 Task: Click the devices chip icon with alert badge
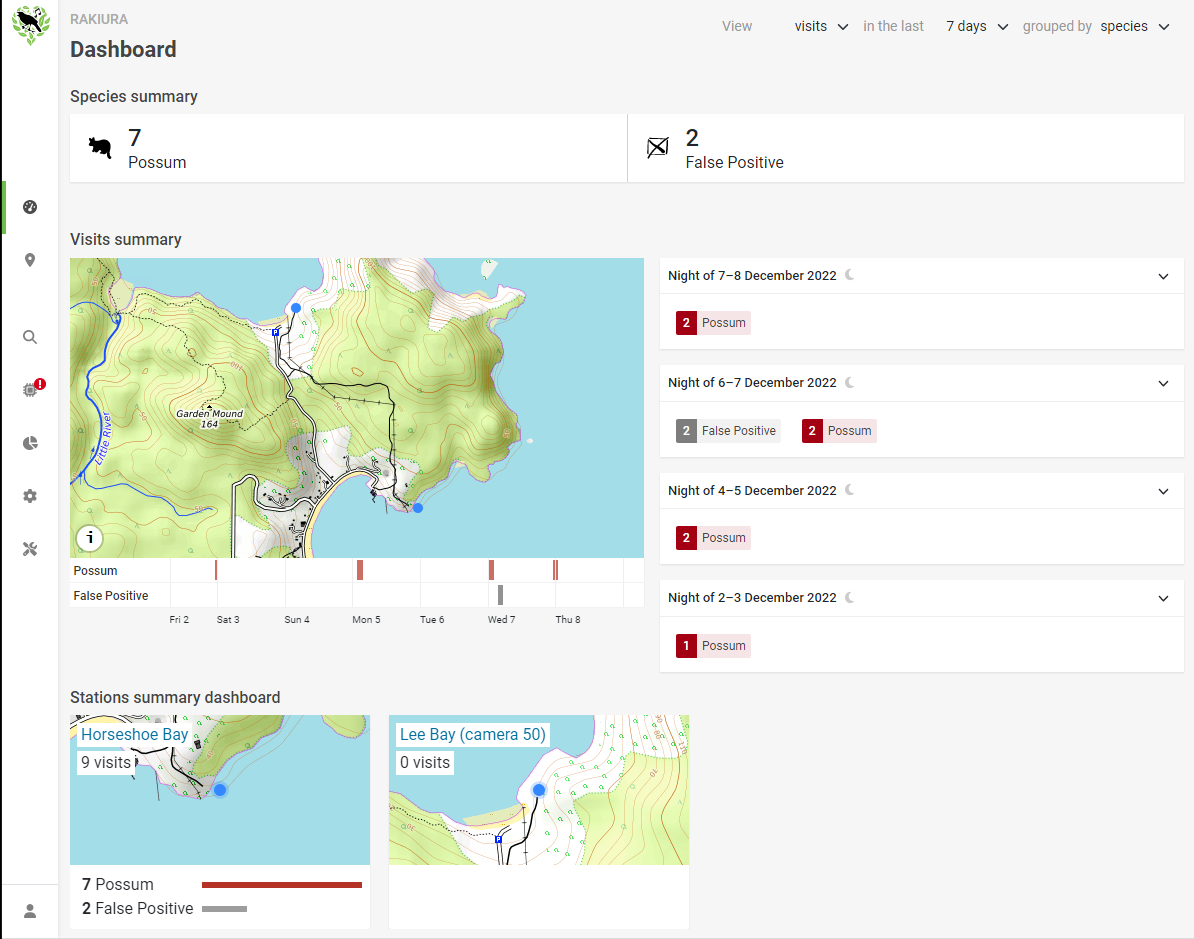30,391
